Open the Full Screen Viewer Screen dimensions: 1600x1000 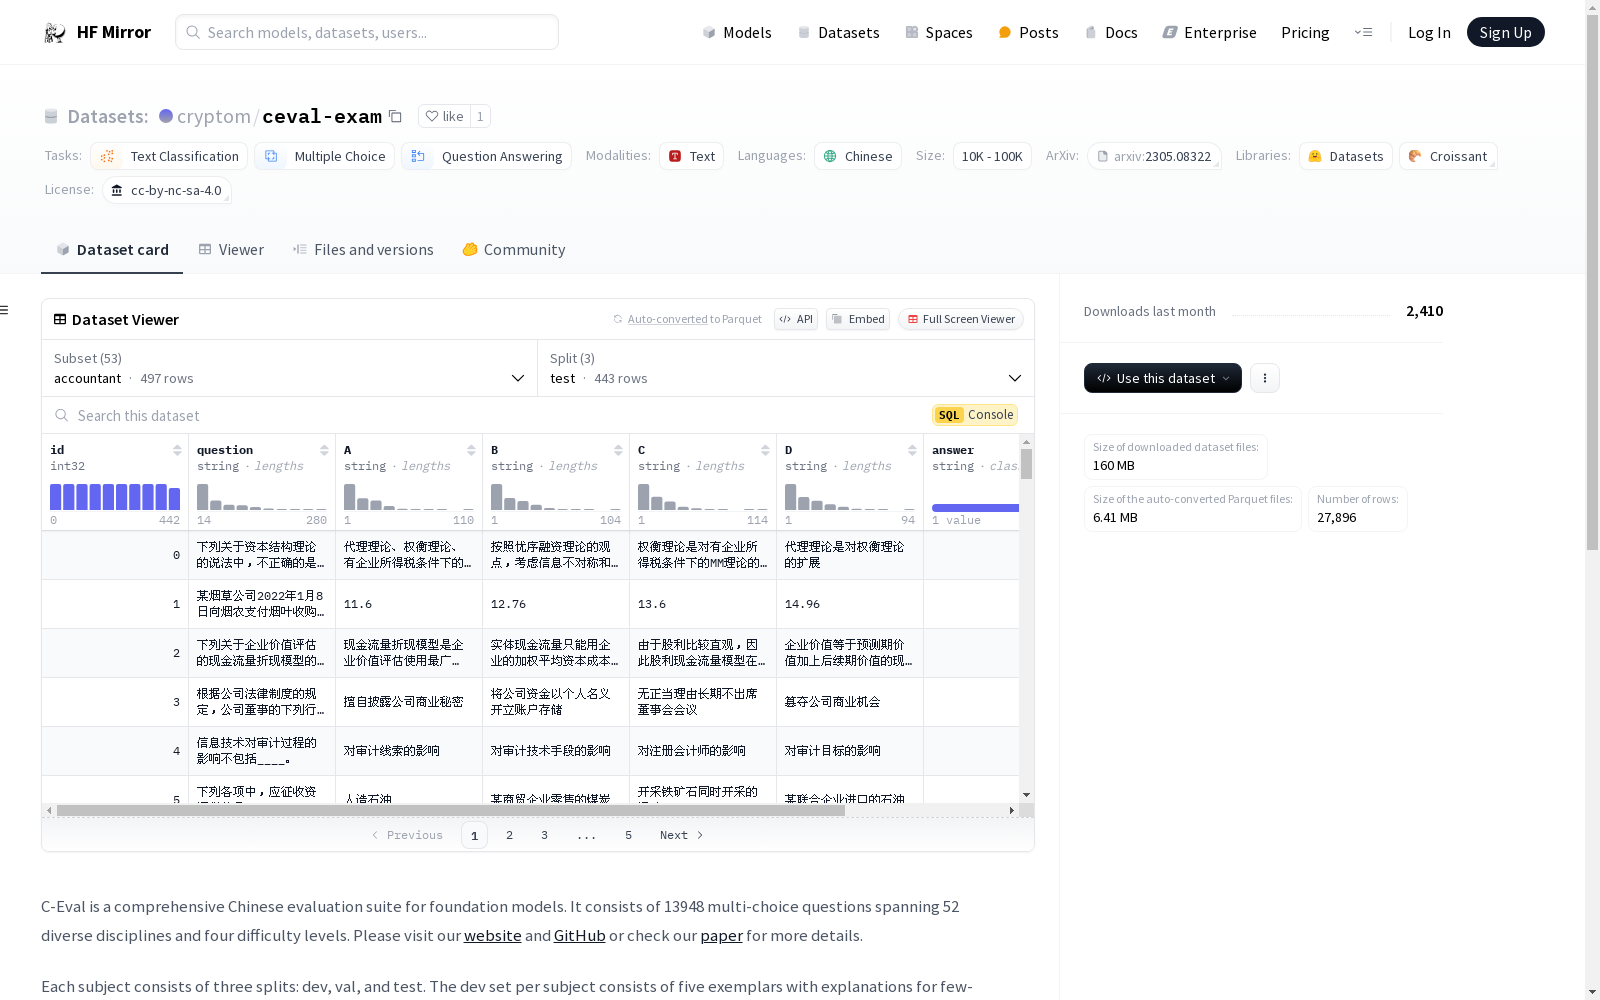[961, 319]
